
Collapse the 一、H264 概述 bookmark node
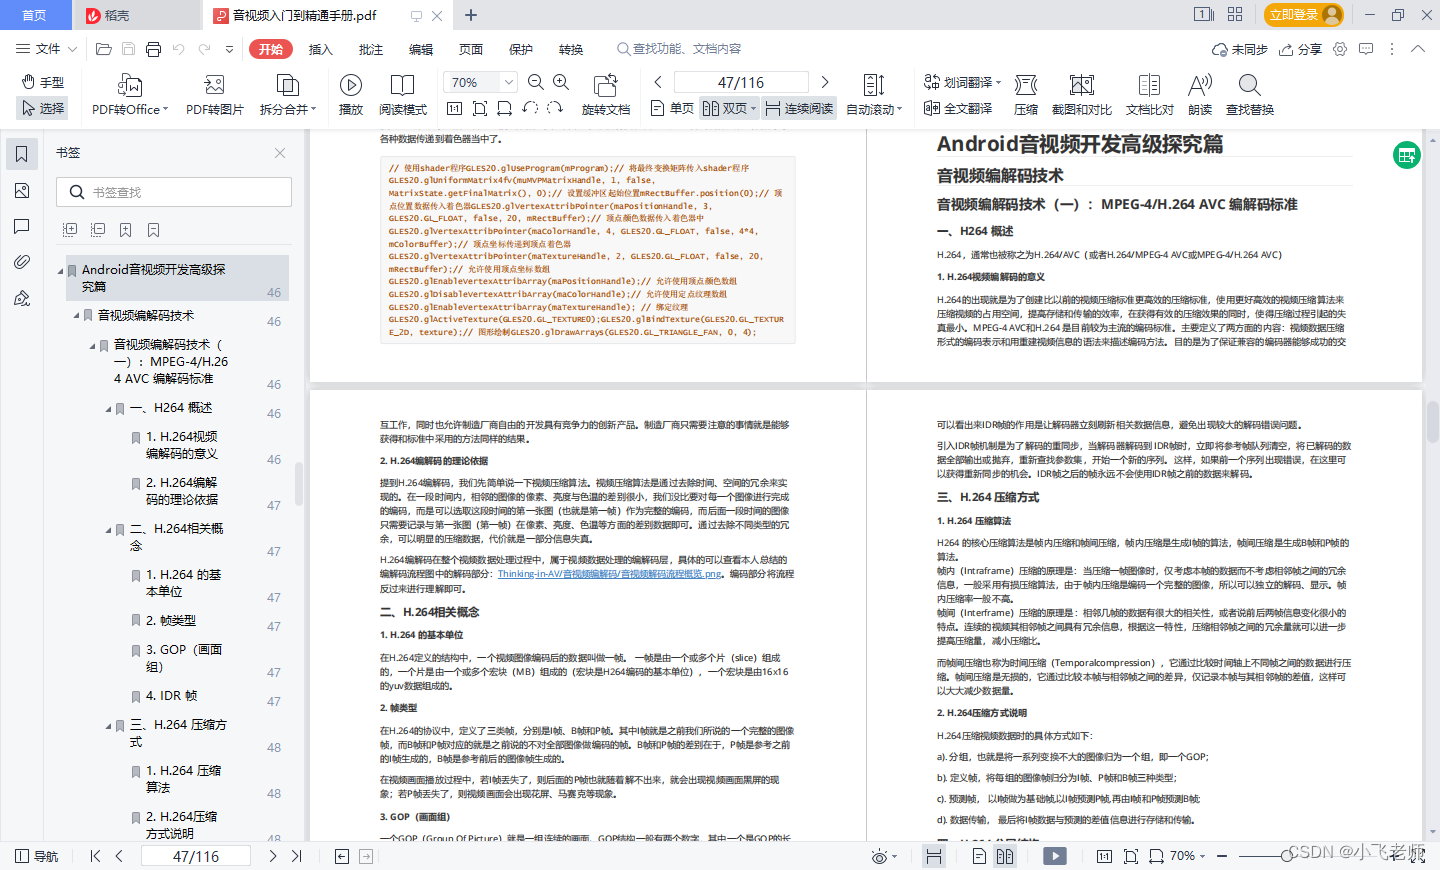pyautogui.click(x=108, y=409)
